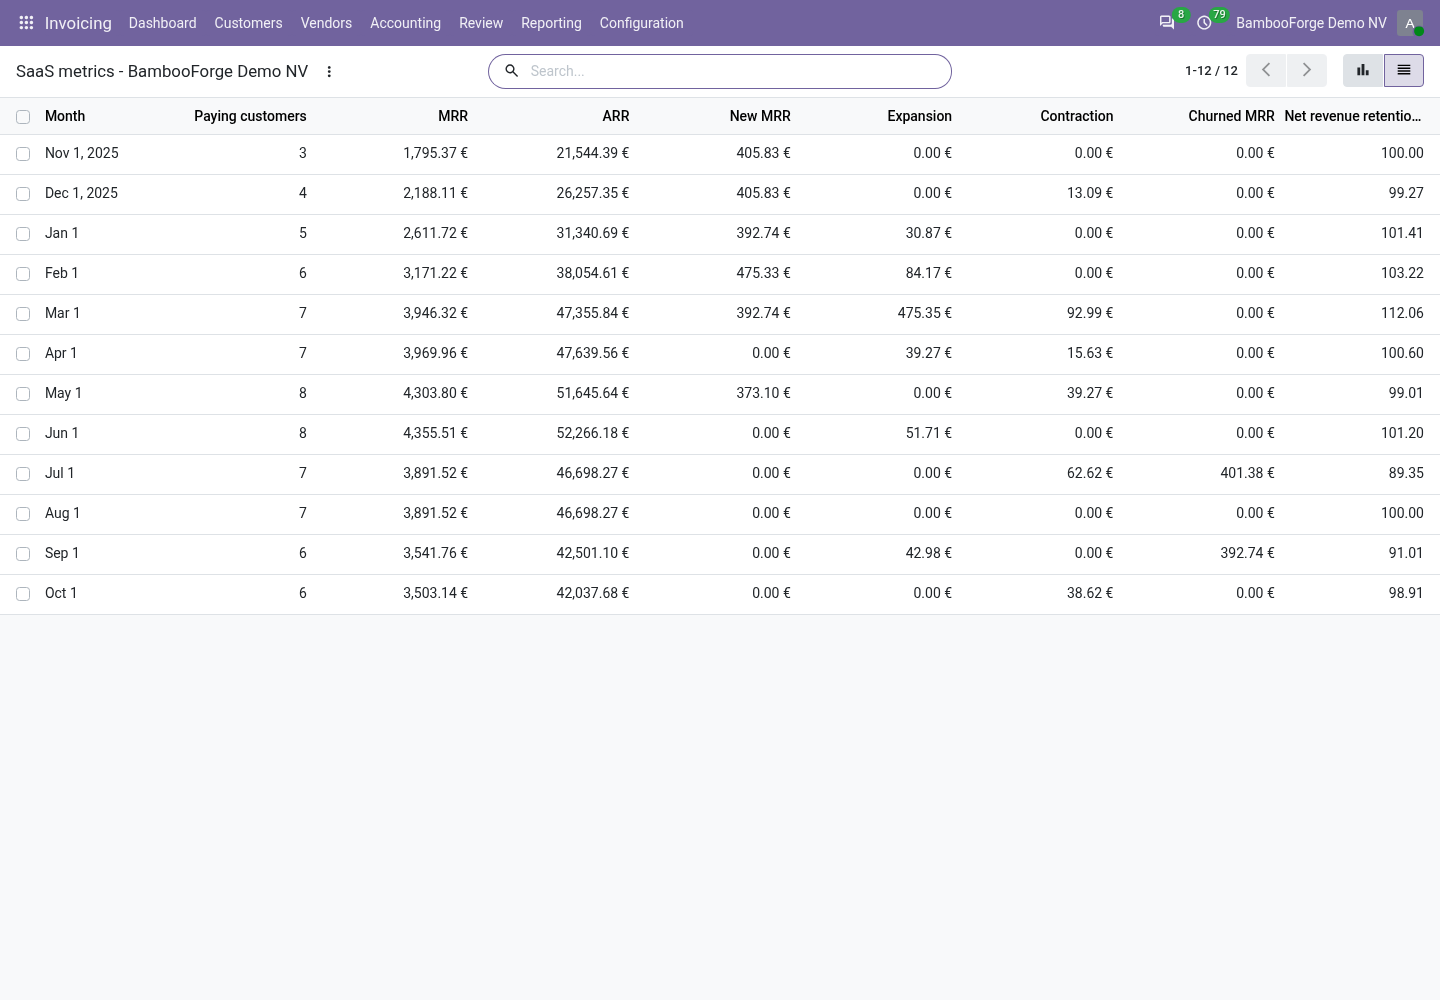The image size is (1440, 1000).
Task: Click the search magnifier icon
Action: pos(511,71)
